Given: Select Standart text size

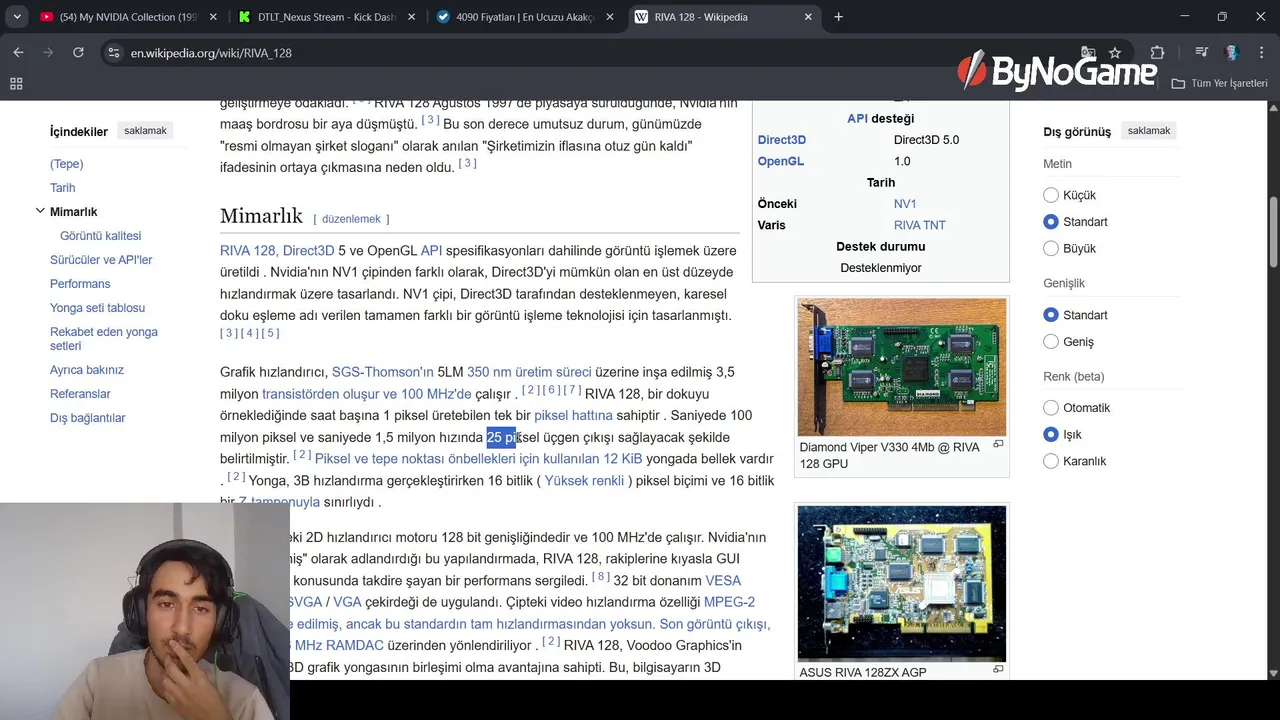Looking at the screenshot, I should [x=1051, y=222].
